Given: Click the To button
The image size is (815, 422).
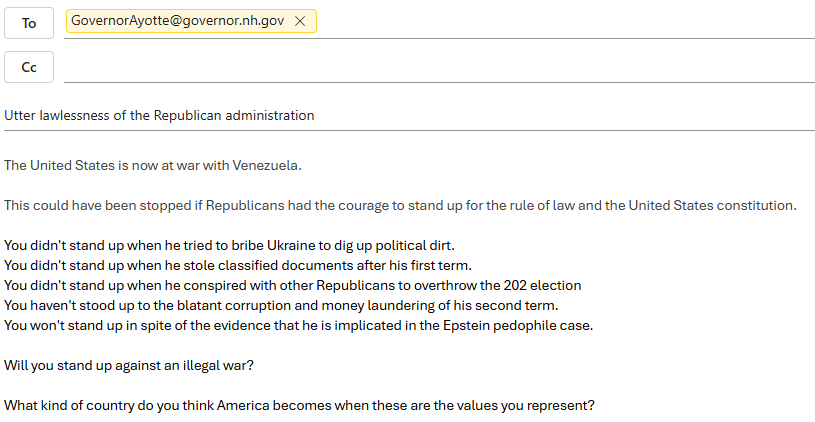Looking at the screenshot, I should pos(29,22).
